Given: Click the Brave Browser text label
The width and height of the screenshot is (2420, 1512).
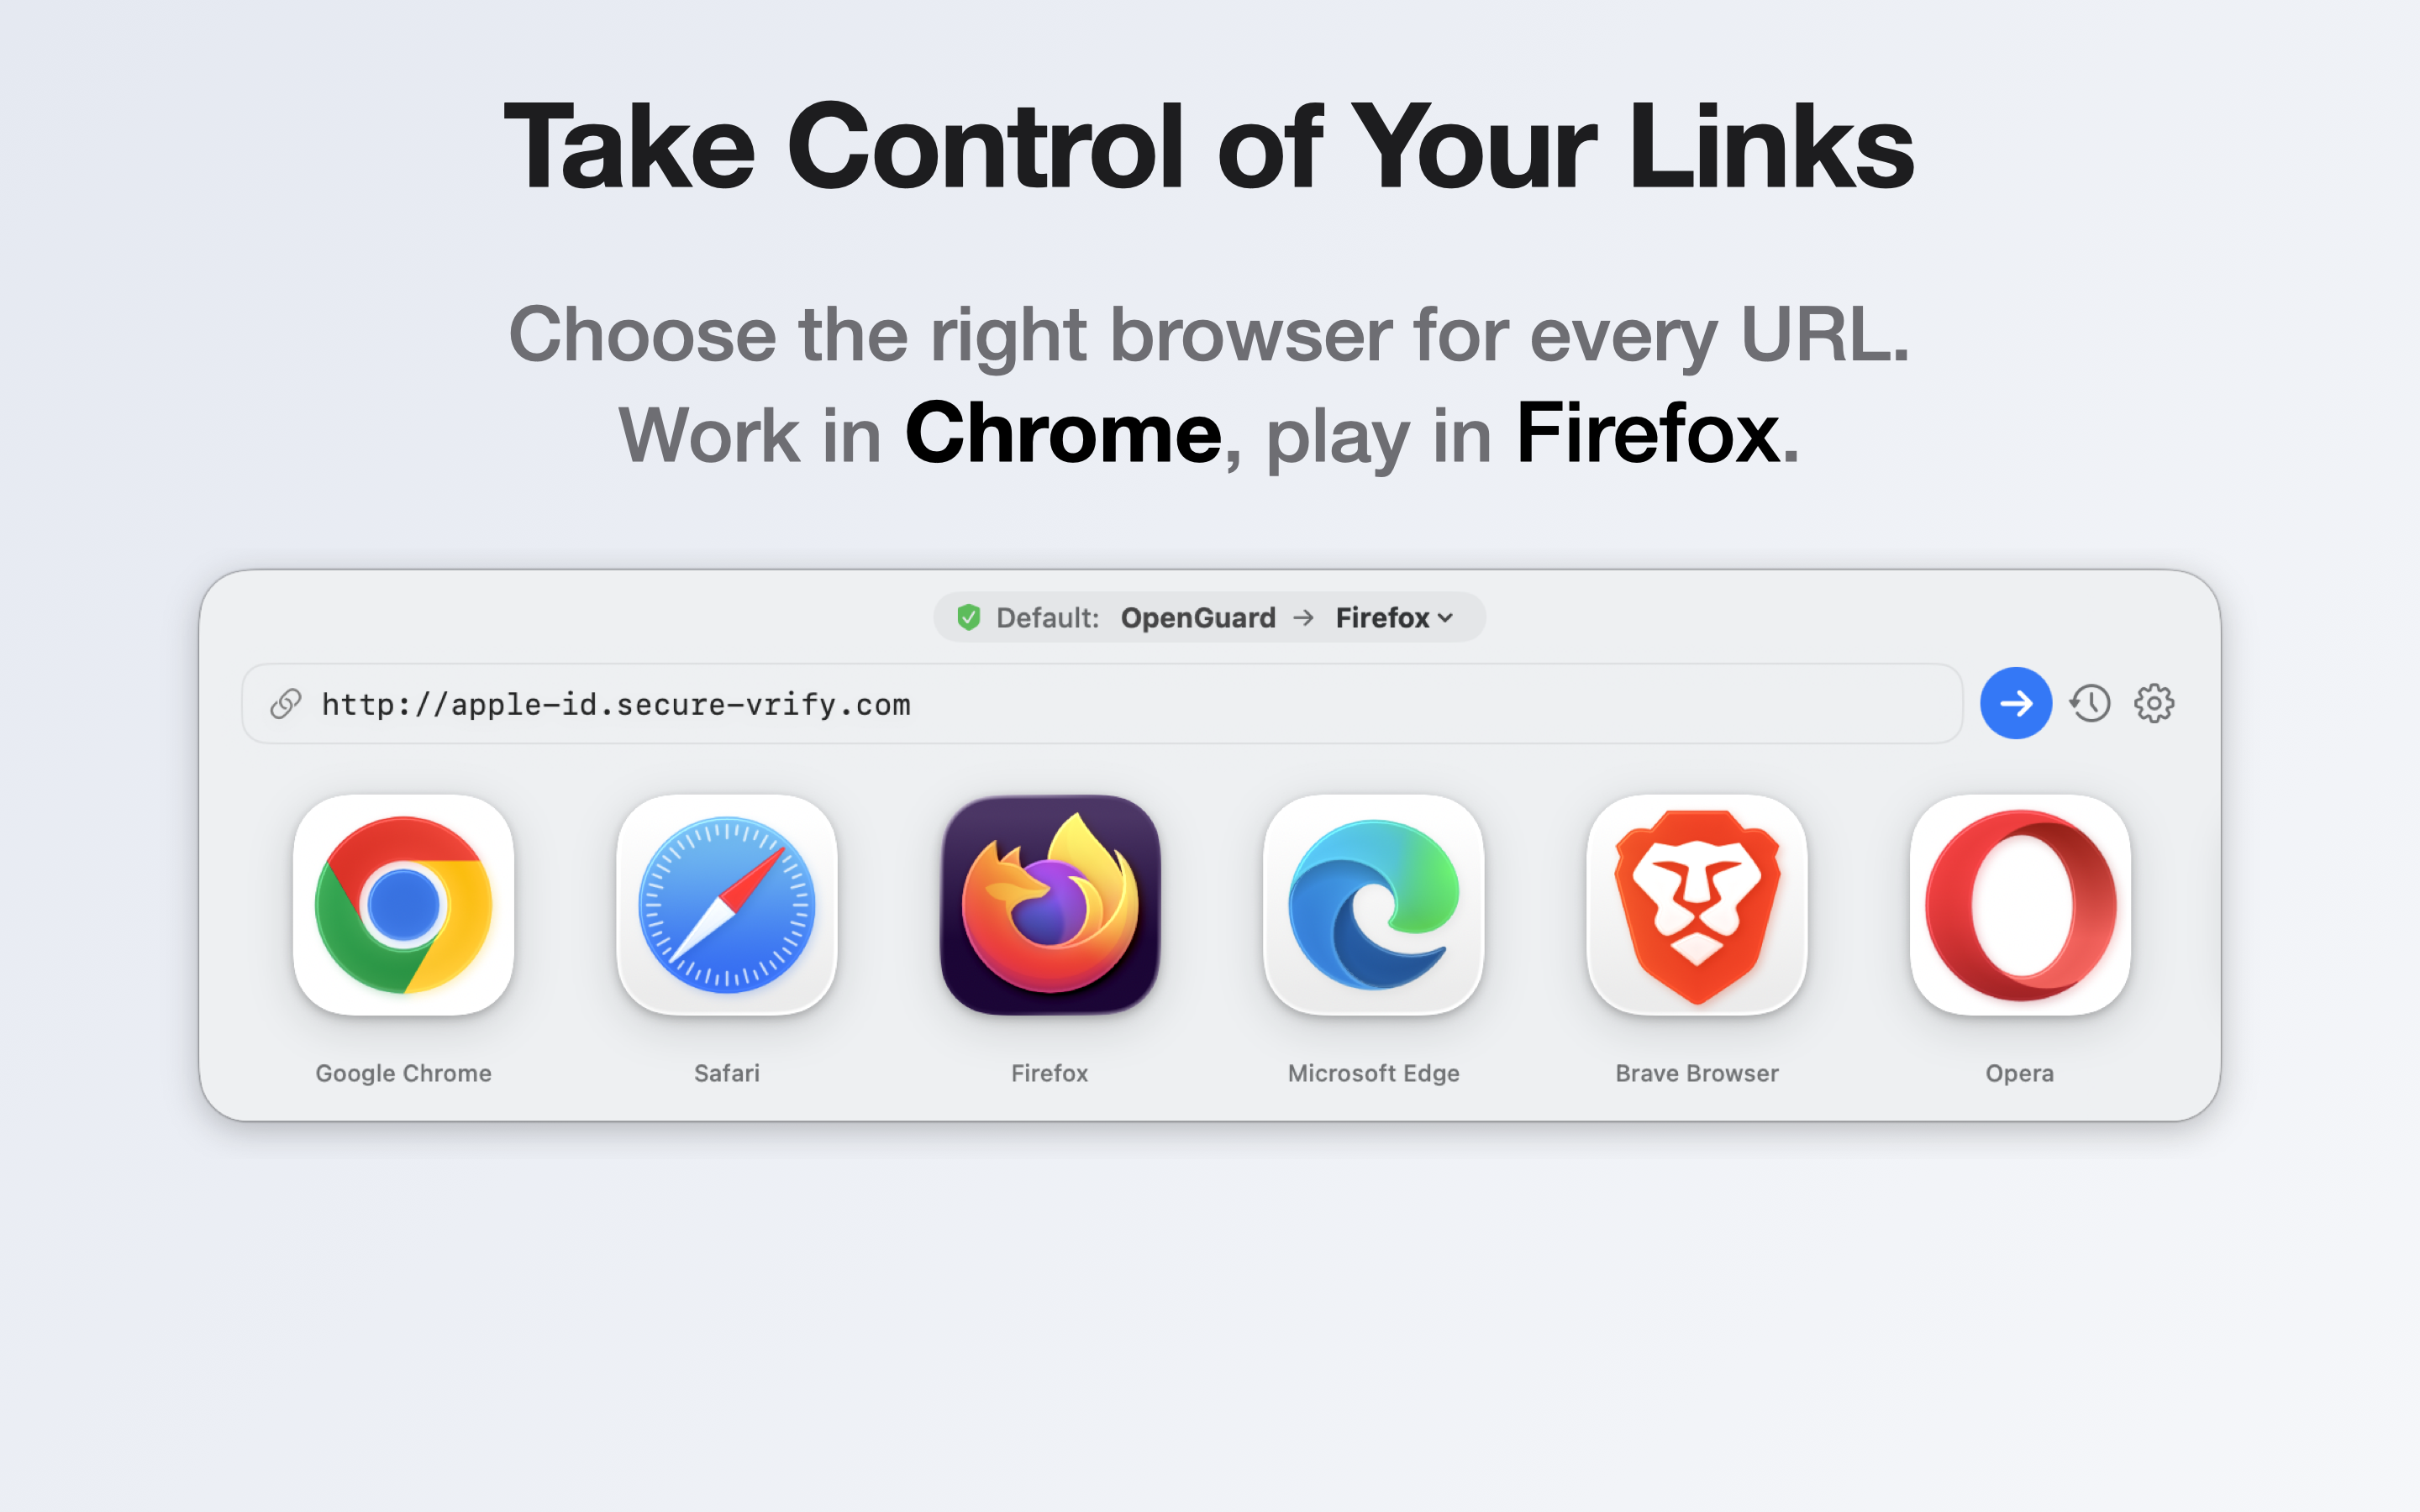Looking at the screenshot, I should coord(1697,1073).
